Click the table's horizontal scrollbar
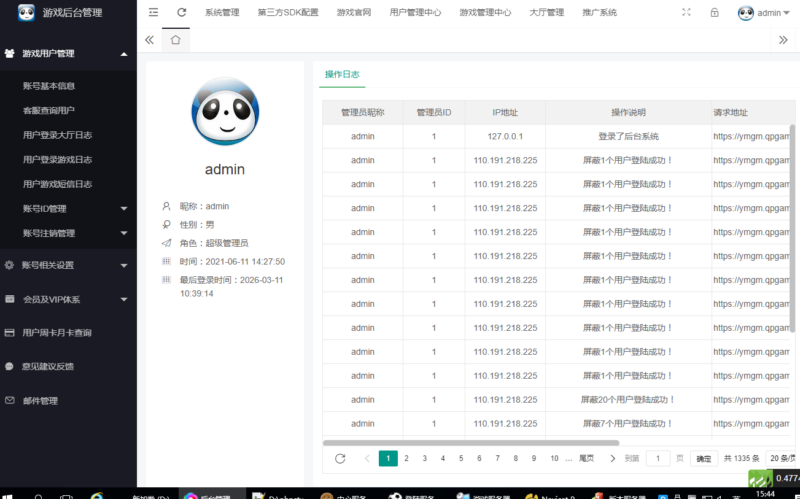 (x=471, y=443)
